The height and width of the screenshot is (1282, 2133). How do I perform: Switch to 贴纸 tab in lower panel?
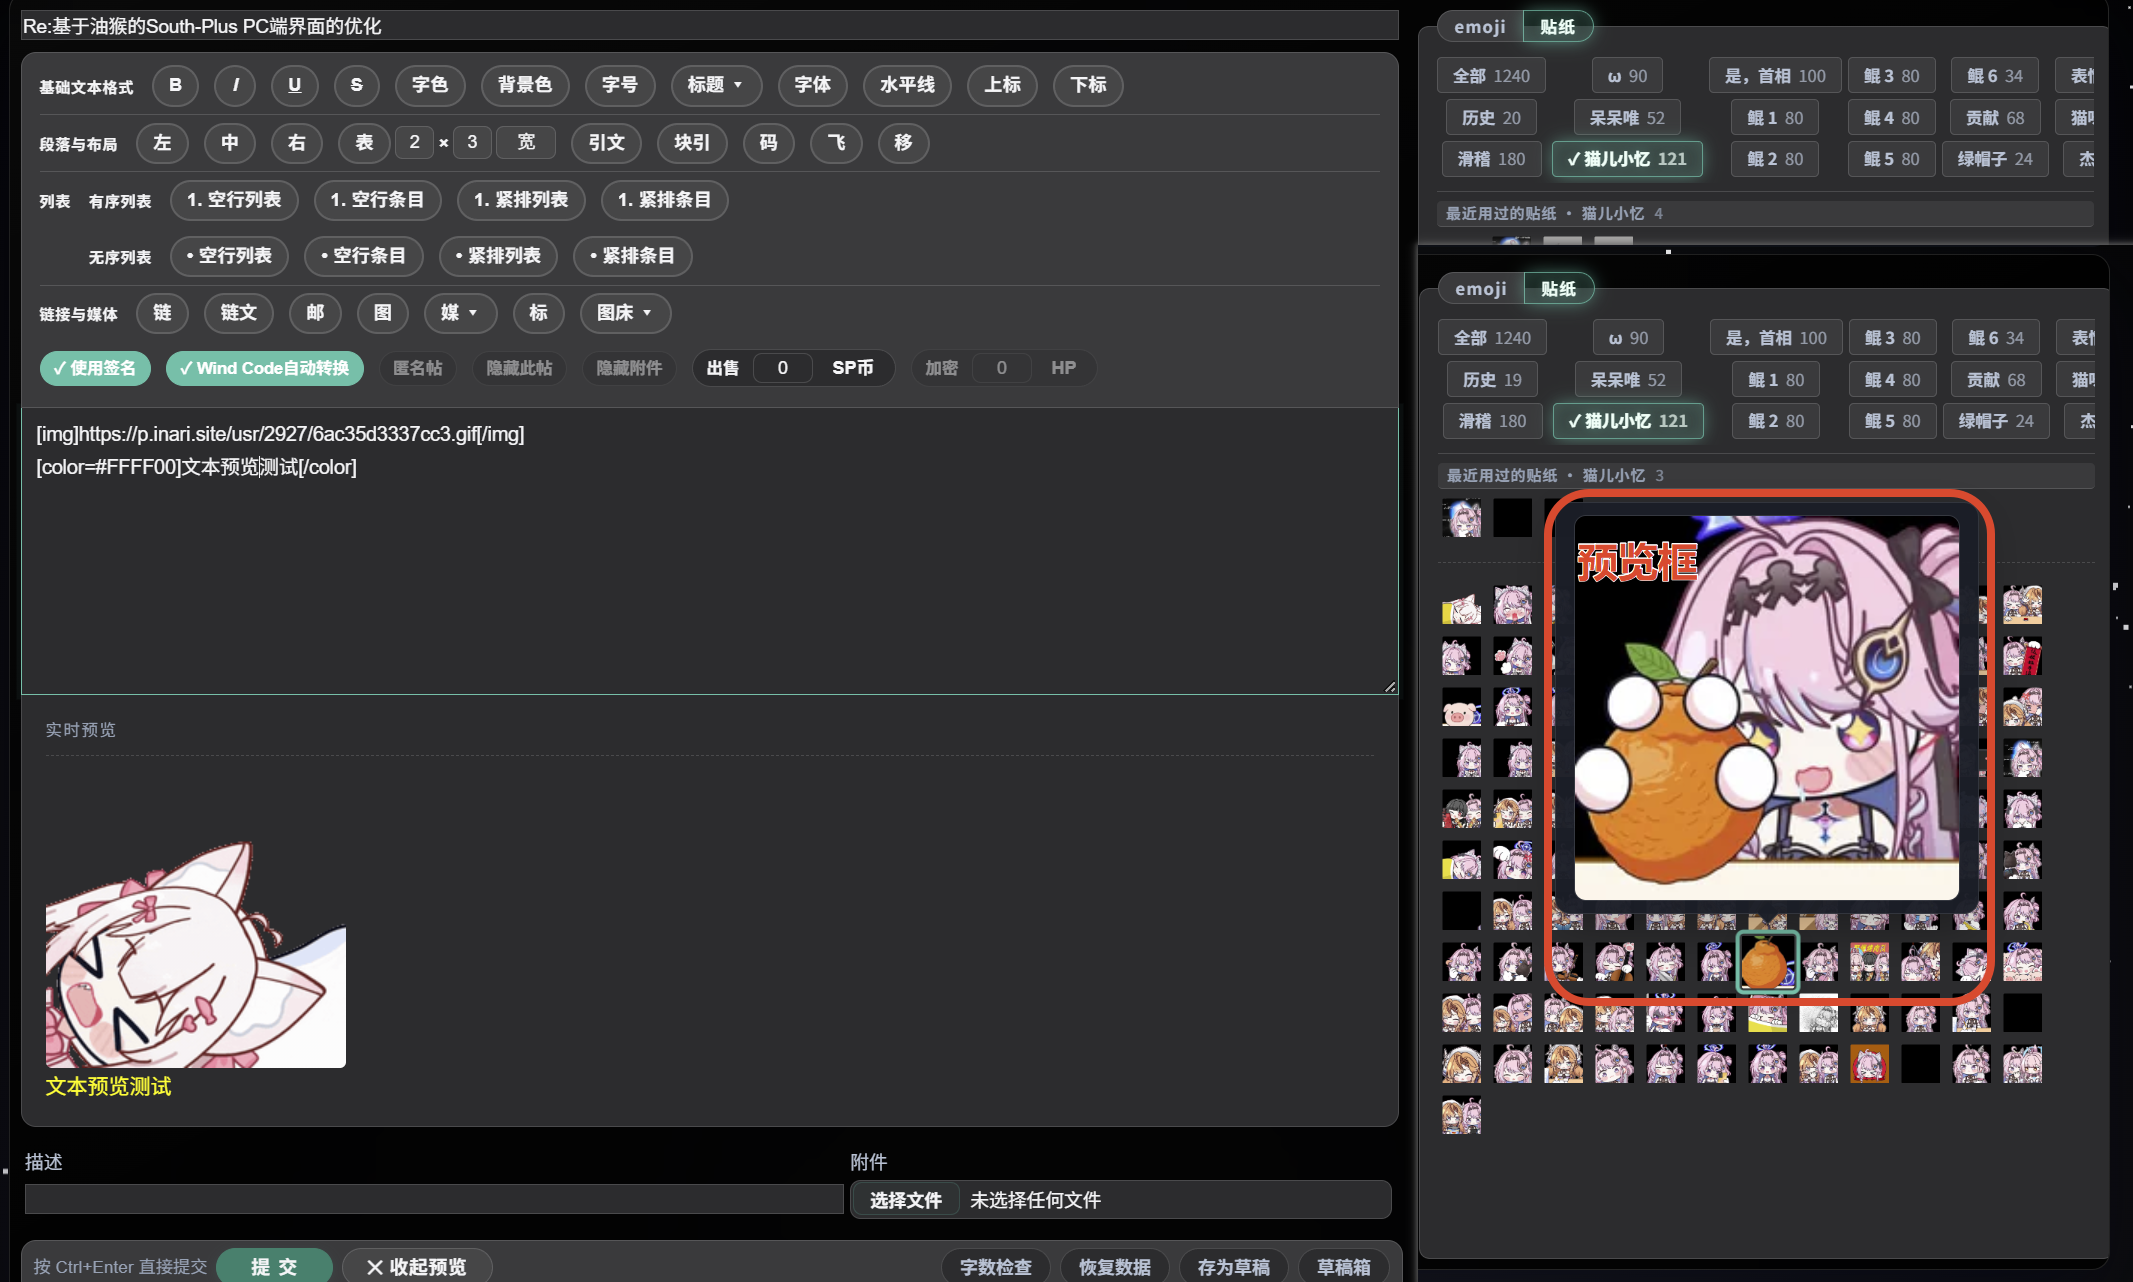coord(1558,289)
